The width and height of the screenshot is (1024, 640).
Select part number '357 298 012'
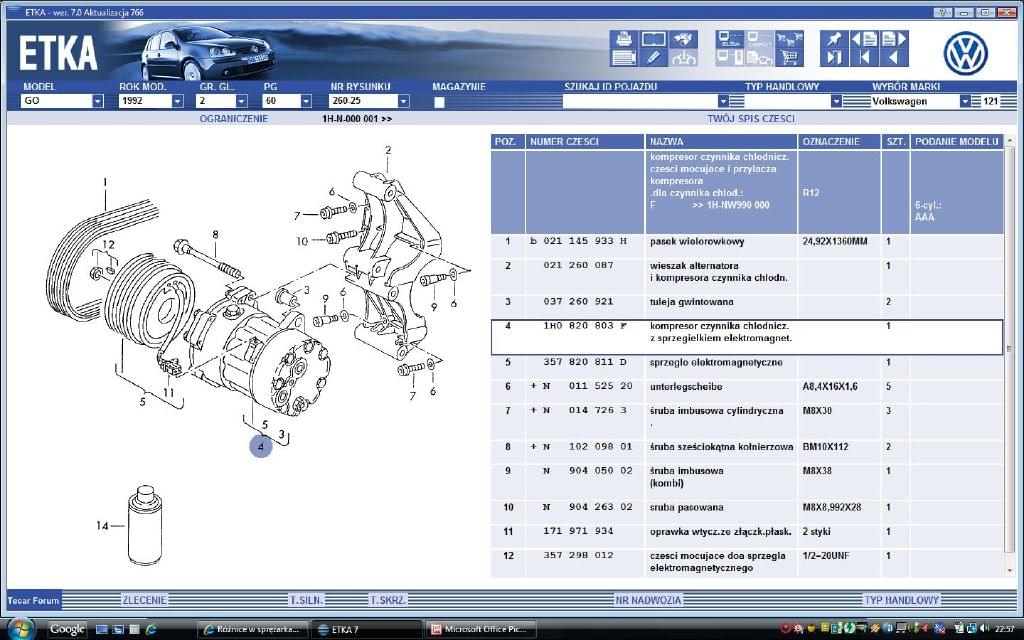pos(579,556)
